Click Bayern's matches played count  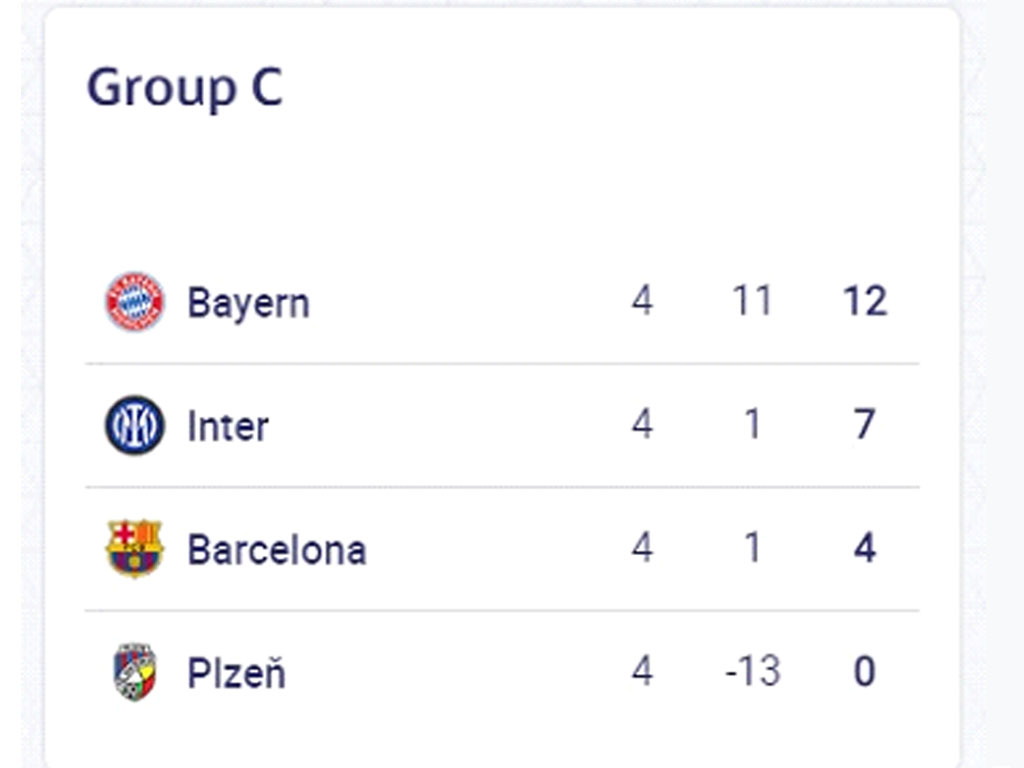(x=642, y=301)
